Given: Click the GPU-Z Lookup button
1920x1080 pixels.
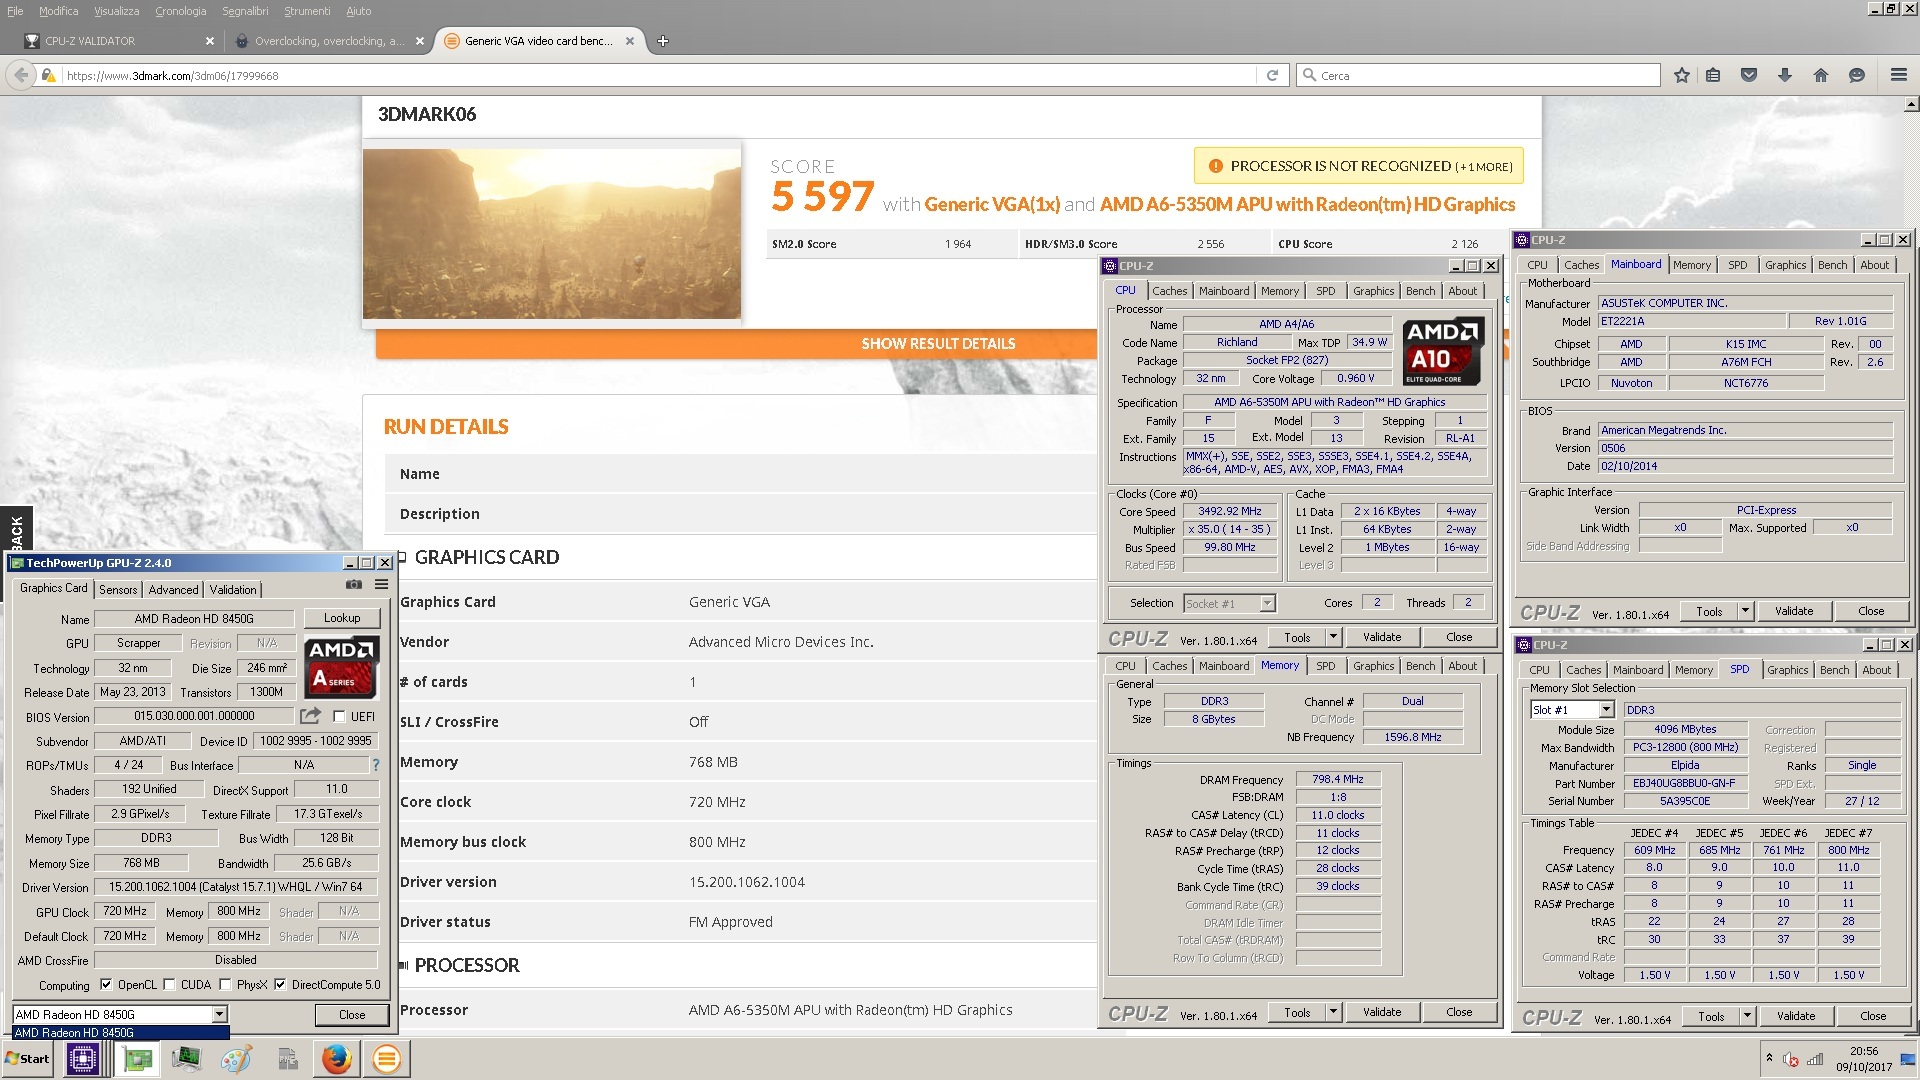Looking at the screenshot, I should [x=342, y=619].
